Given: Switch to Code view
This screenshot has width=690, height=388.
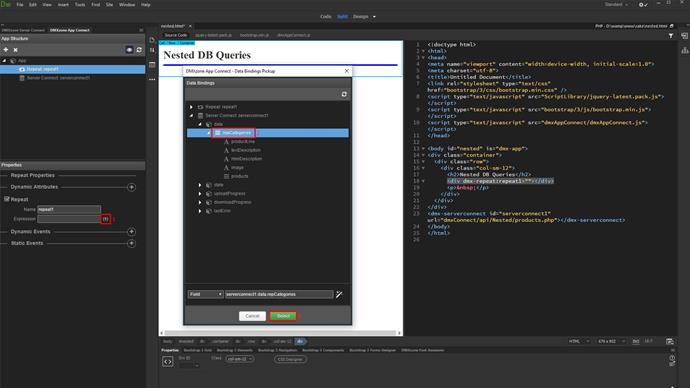Looking at the screenshot, I should (326, 17).
